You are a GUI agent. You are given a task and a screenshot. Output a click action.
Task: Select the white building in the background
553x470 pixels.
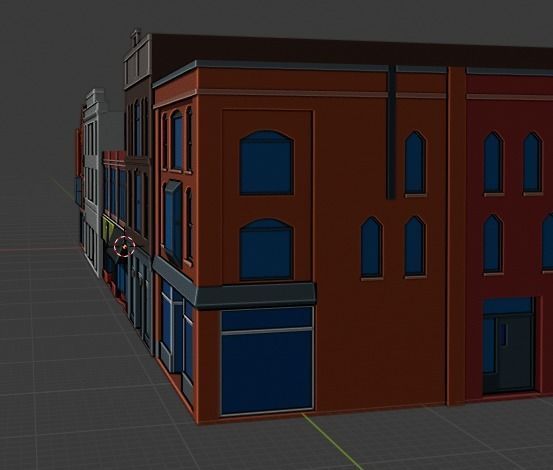click(92, 182)
